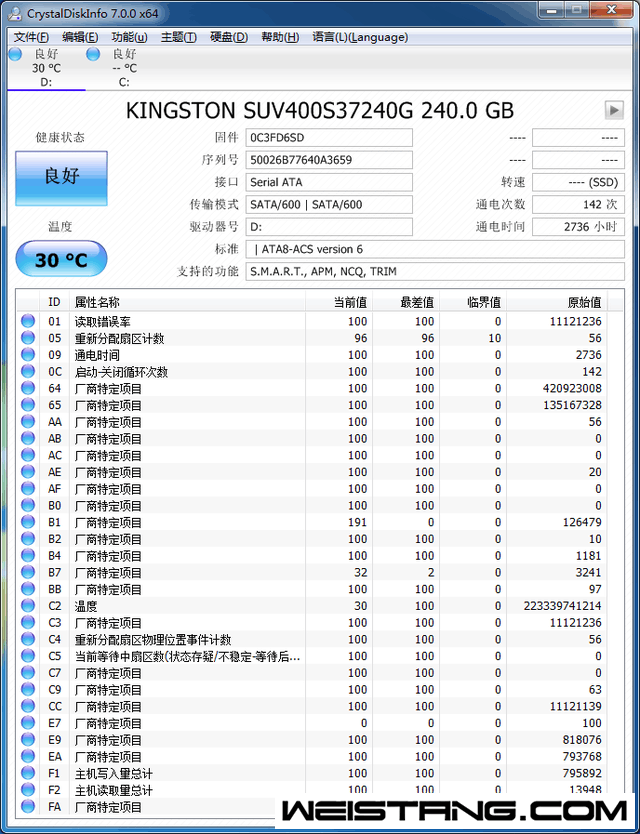The width and height of the screenshot is (640, 834).
Task: Click the status icon for attribute AA
Action: [x=28, y=421]
